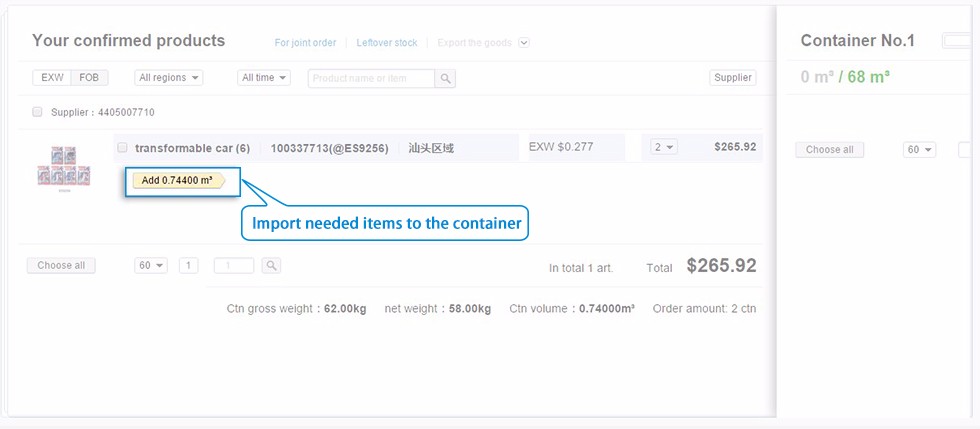Image resolution: width=980 pixels, height=429 pixels.
Task: Open the All time dropdown
Action: pos(264,78)
